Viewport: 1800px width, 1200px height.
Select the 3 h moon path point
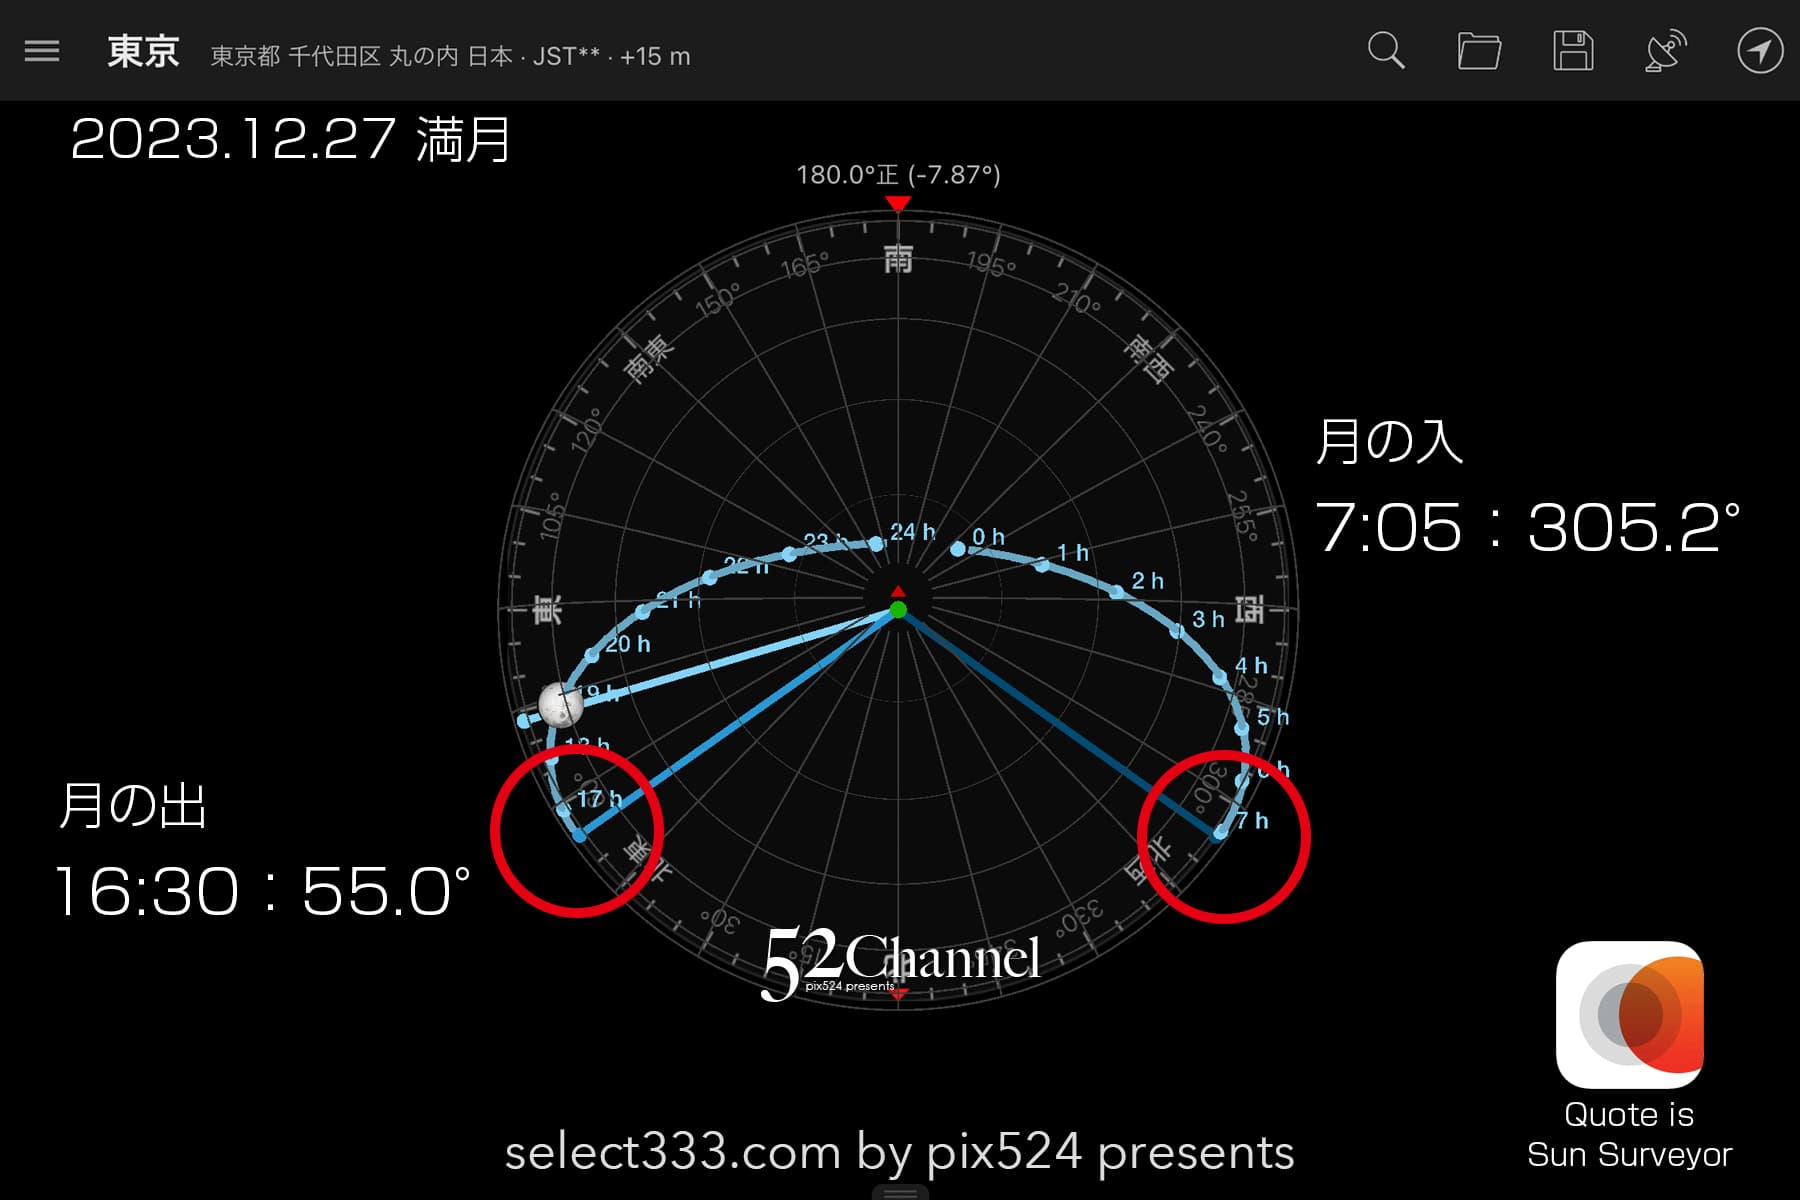(1177, 631)
